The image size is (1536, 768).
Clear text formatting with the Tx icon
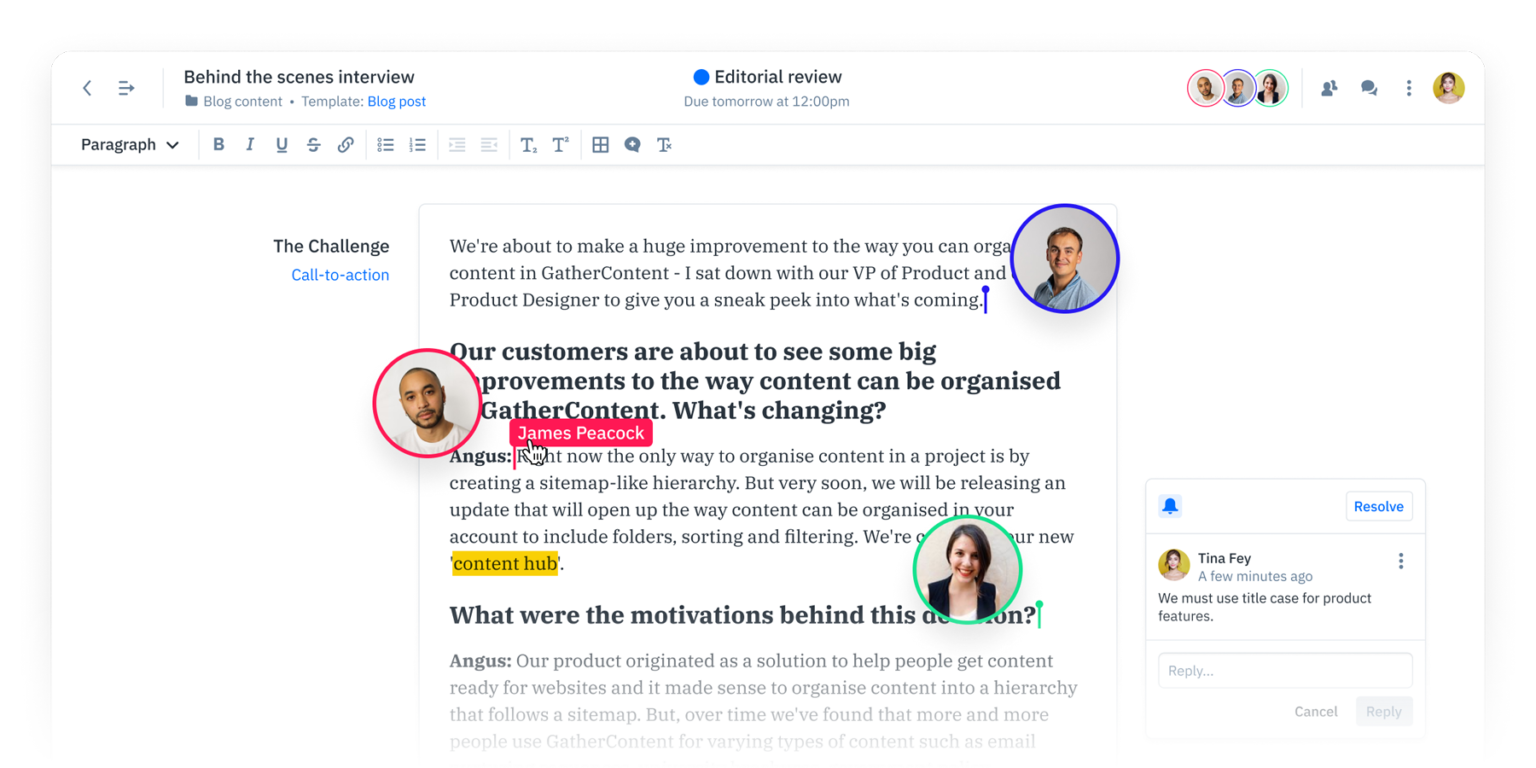pos(663,144)
